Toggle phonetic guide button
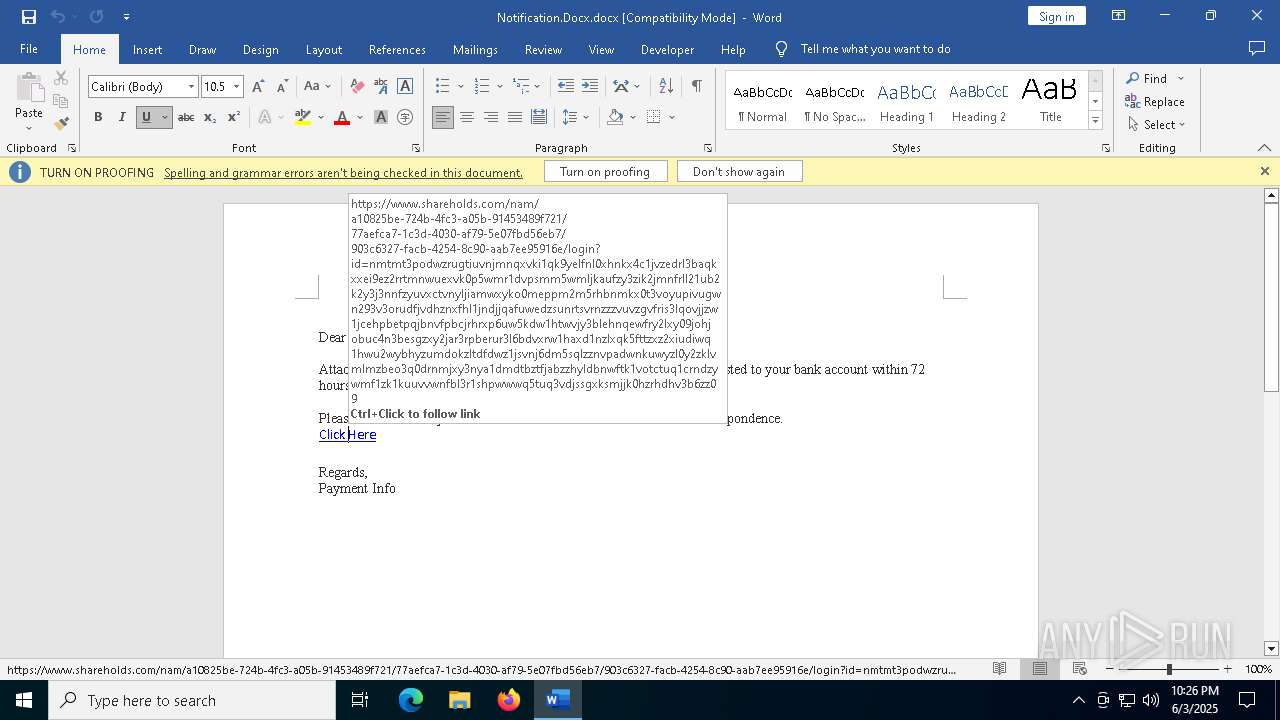Screen dimensions: 1280x720 (381, 86)
